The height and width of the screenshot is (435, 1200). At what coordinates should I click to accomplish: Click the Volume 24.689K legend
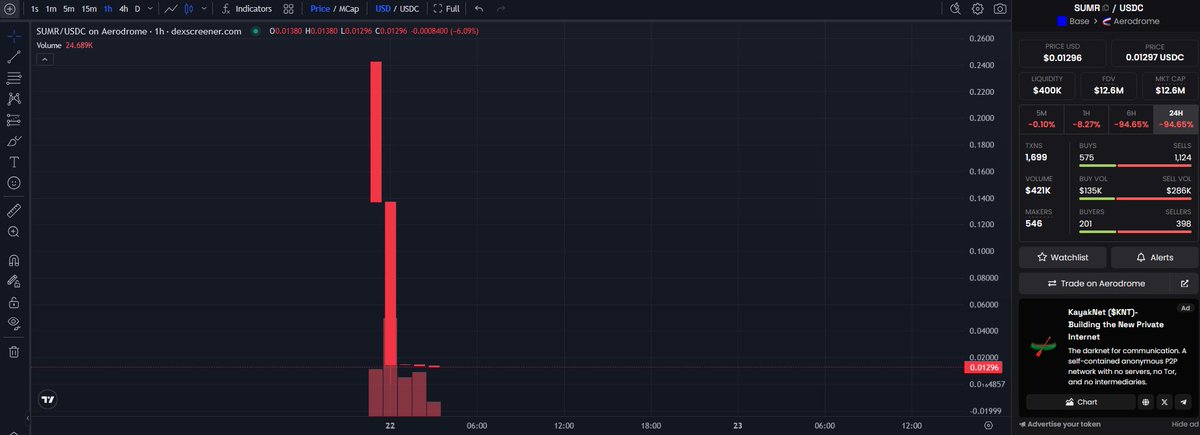pos(63,45)
